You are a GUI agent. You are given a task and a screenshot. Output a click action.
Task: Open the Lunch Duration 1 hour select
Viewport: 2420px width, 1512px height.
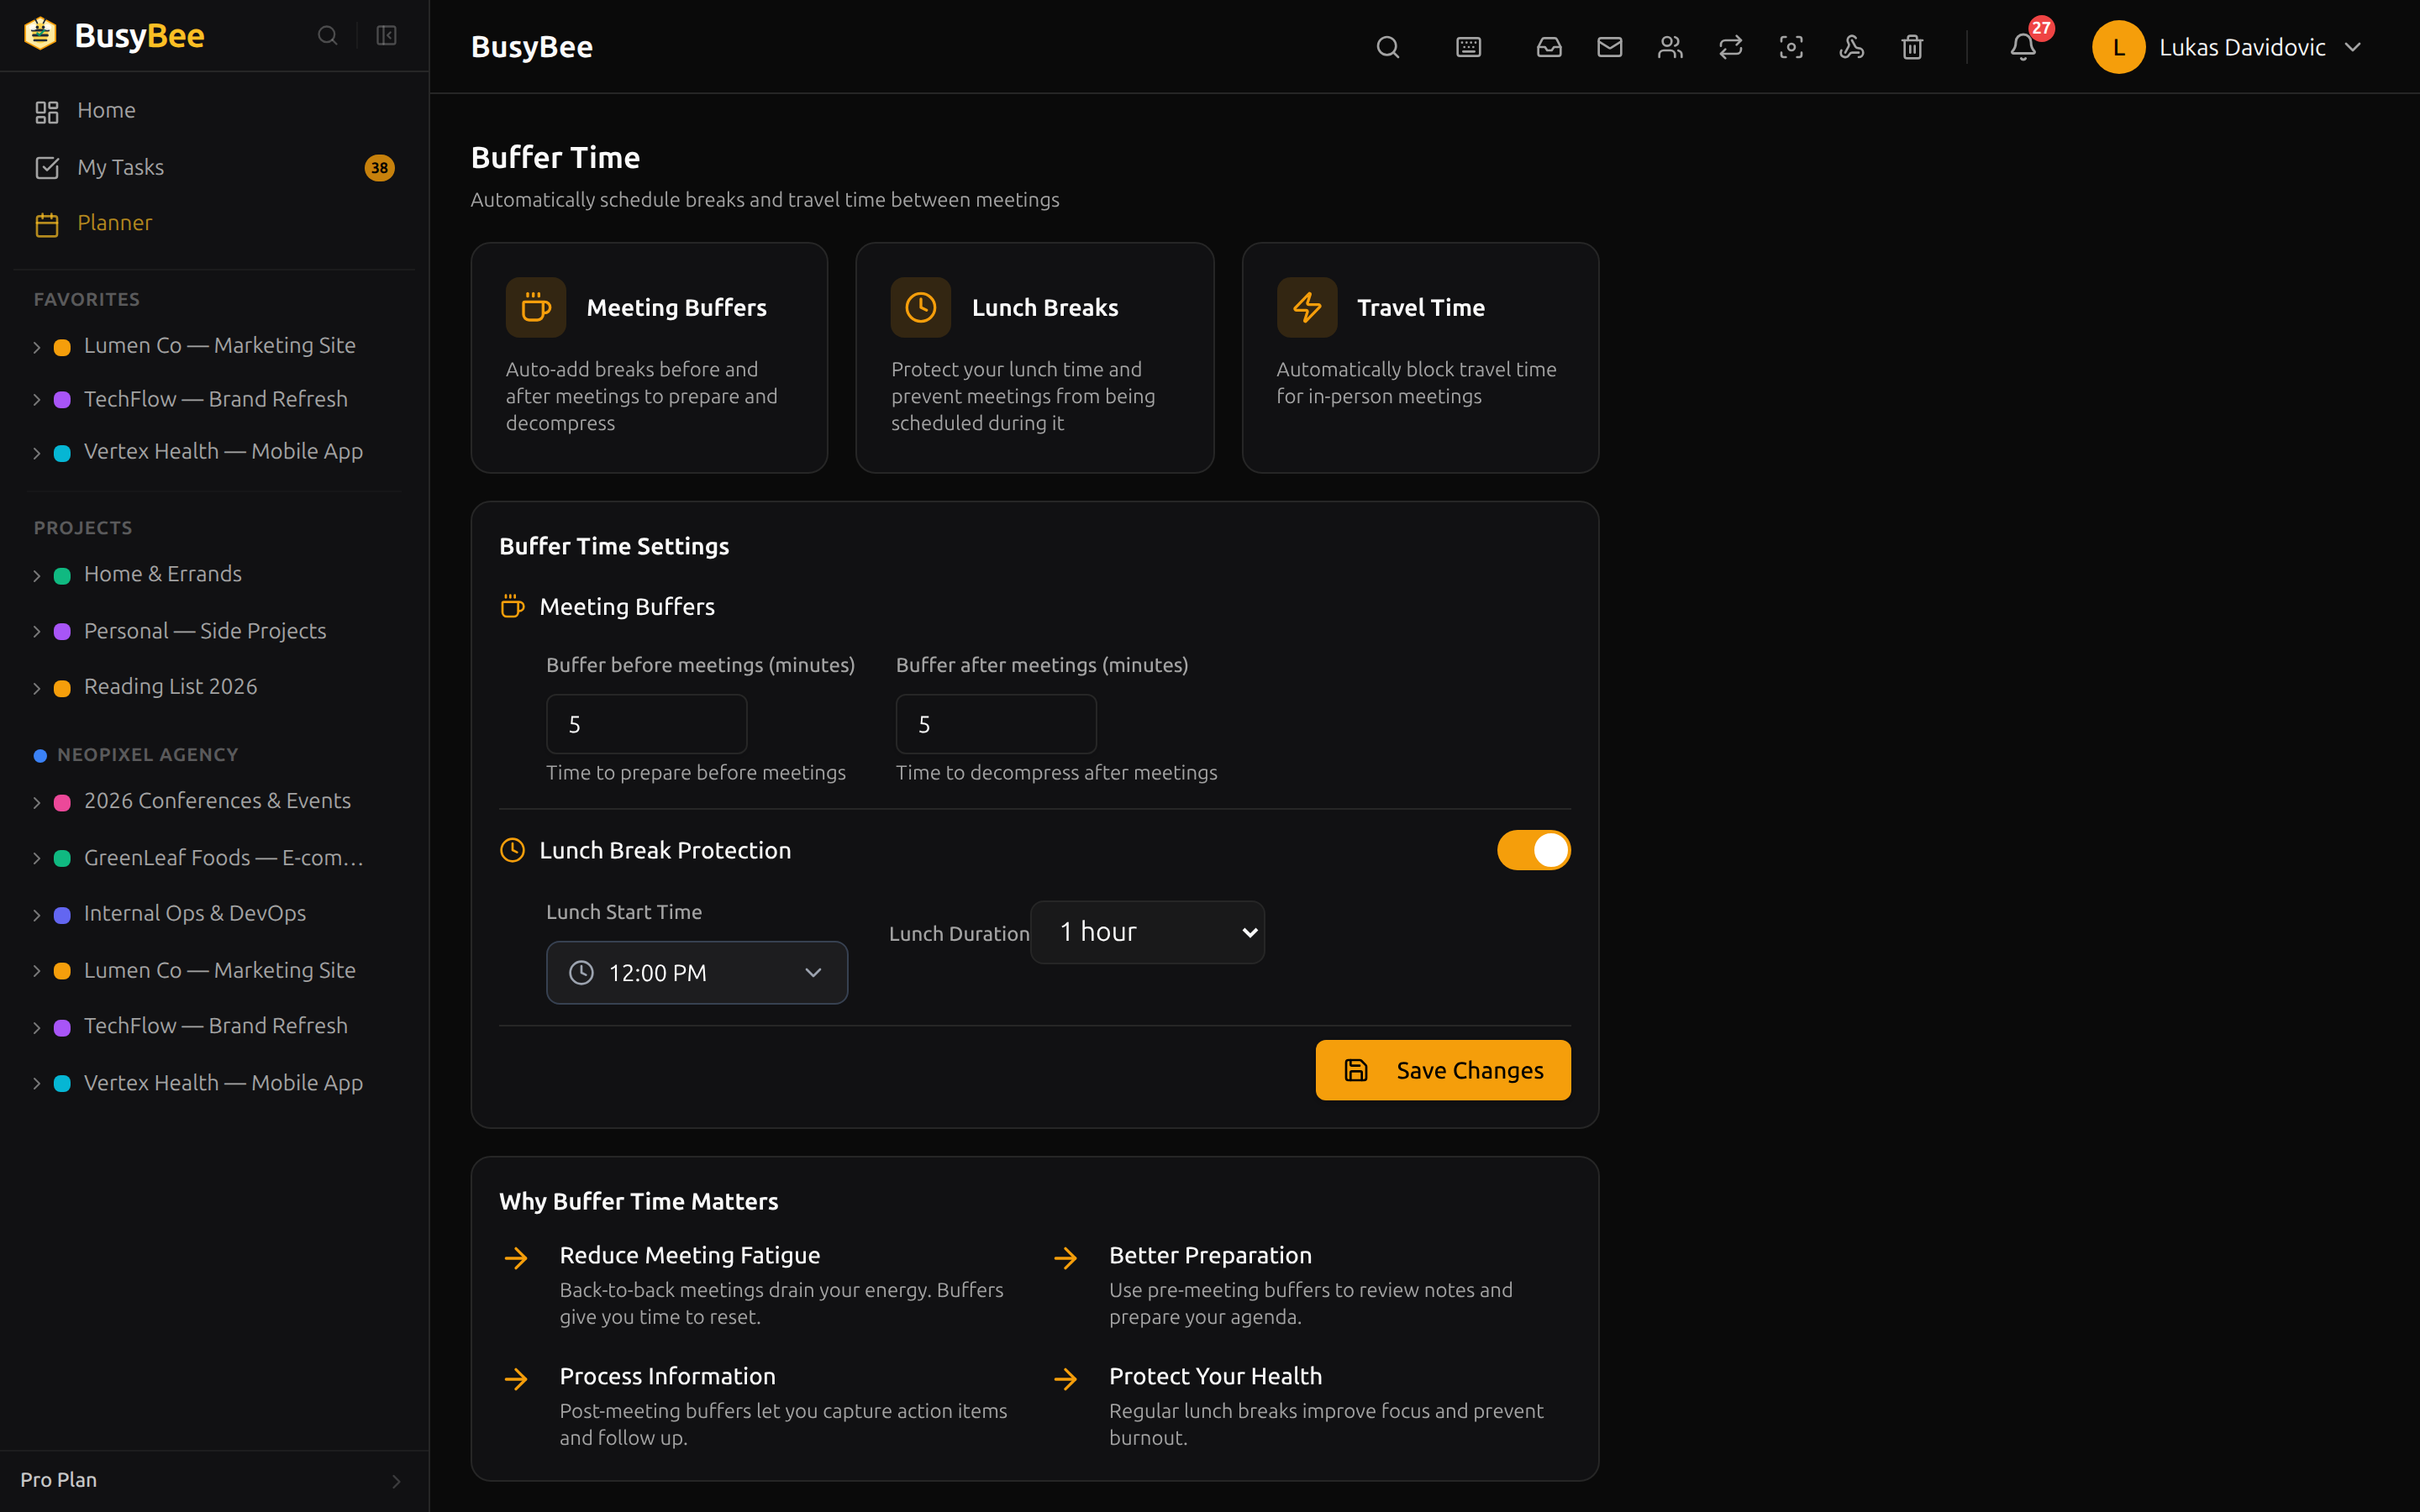click(1147, 932)
